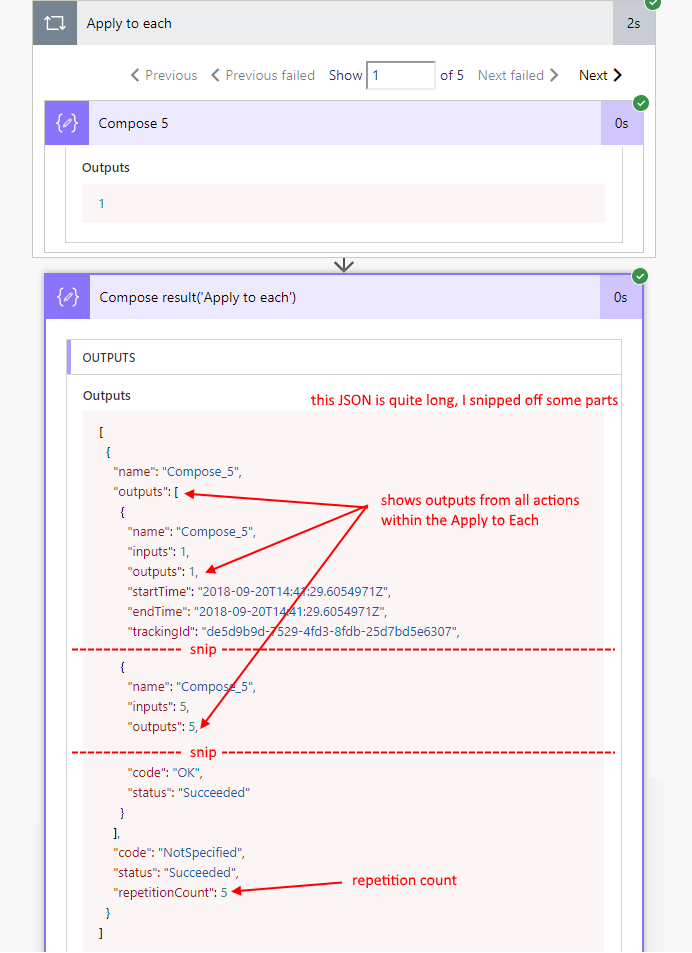This screenshot has width=692, height=953.
Task: Click the 2s duration badge
Action: 634,23
